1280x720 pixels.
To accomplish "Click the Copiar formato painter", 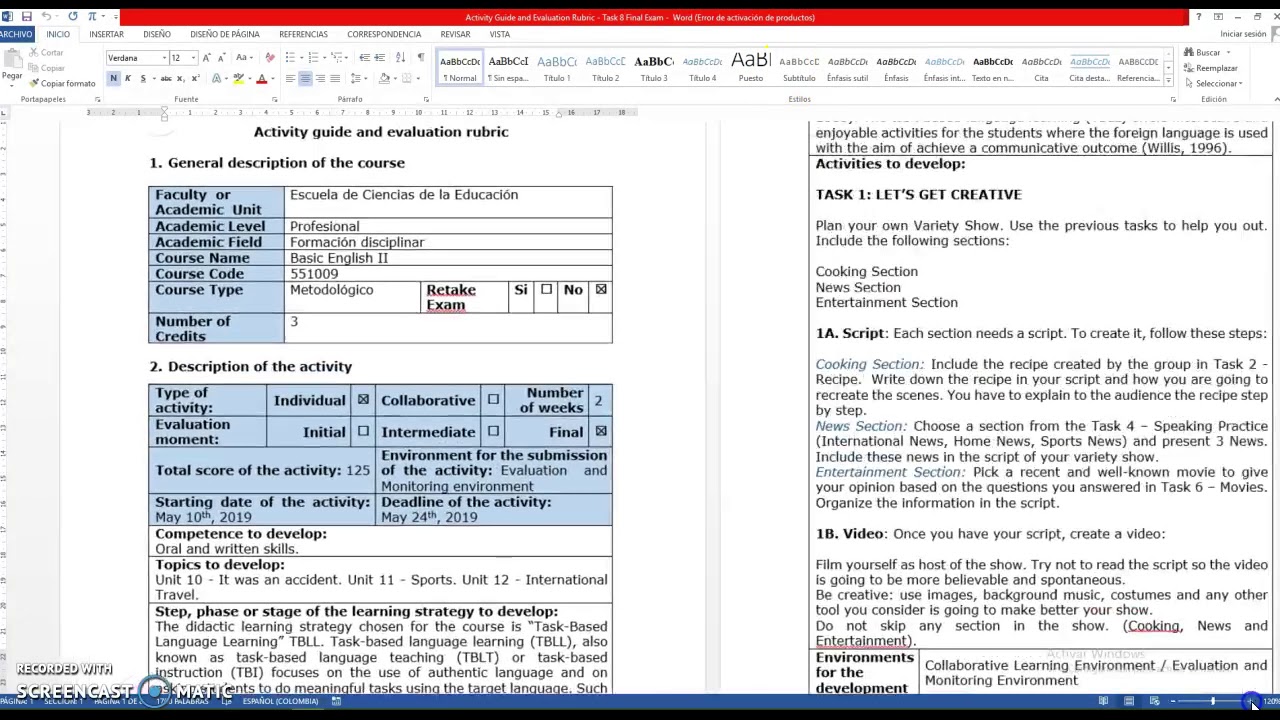I will pyautogui.click(x=63, y=83).
